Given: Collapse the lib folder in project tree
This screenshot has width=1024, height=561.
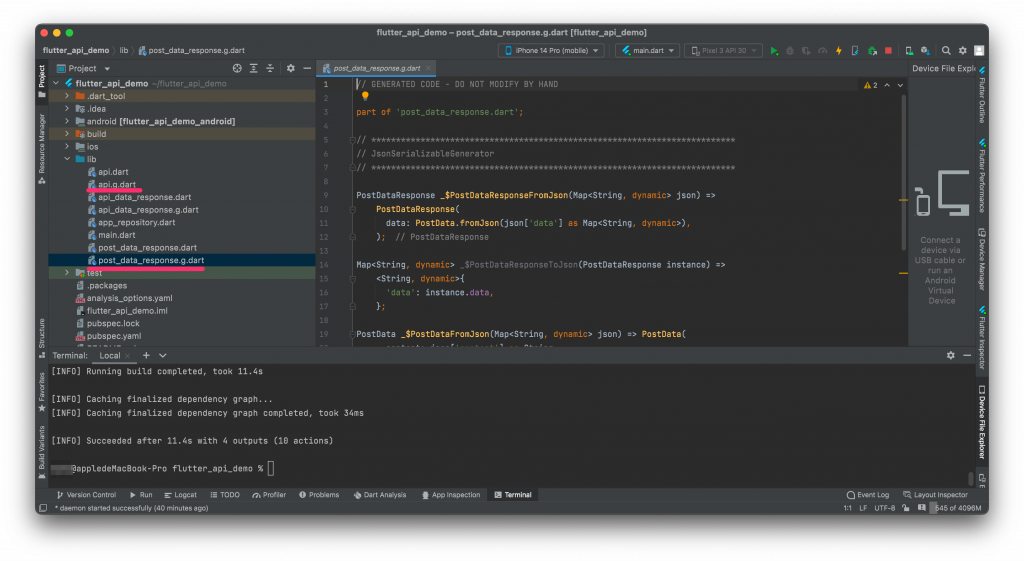Looking at the screenshot, I should pos(67,159).
